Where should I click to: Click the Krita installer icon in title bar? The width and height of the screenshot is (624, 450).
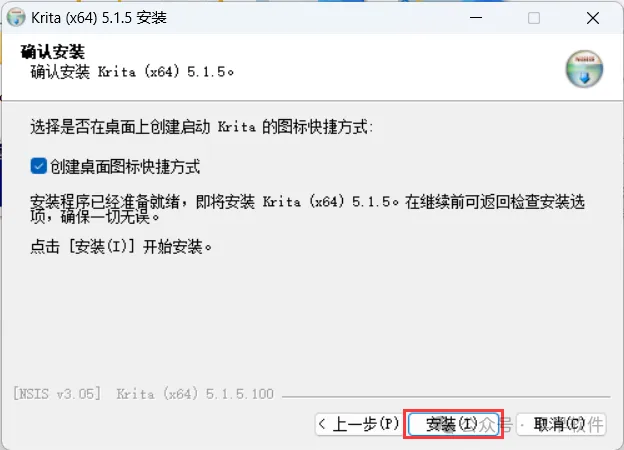[16, 18]
